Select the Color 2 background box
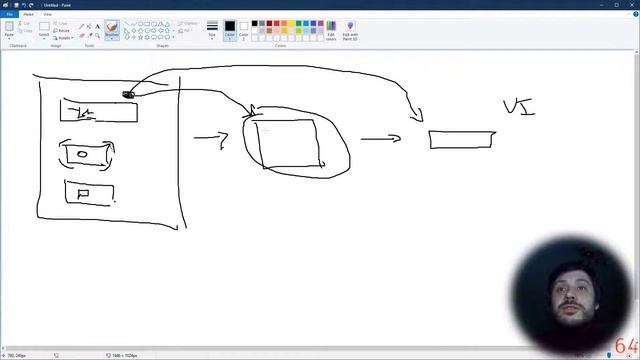Viewport: 640px width, 360px height. pyautogui.click(x=244, y=31)
